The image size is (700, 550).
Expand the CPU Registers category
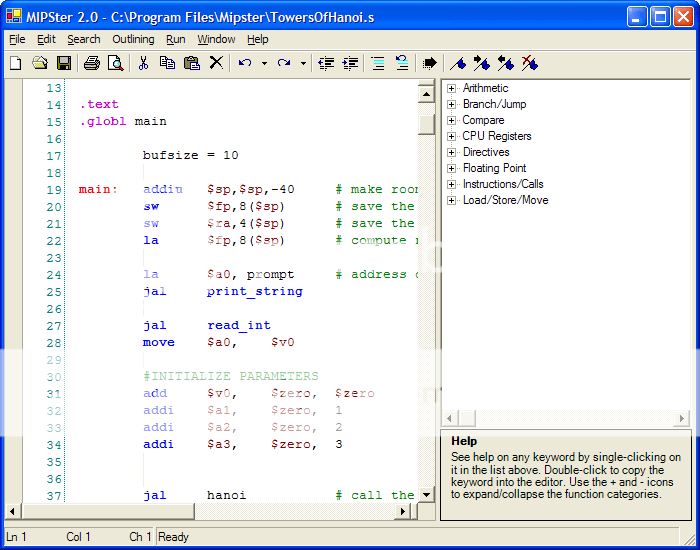click(451, 137)
